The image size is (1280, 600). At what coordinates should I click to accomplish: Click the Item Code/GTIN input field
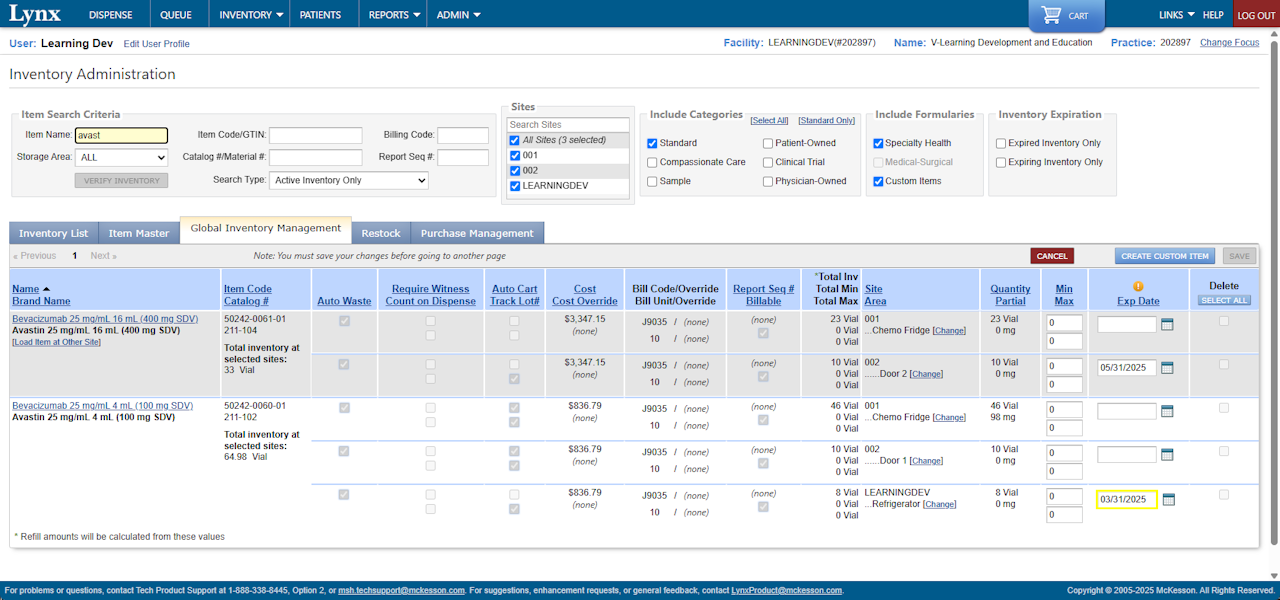click(315, 135)
